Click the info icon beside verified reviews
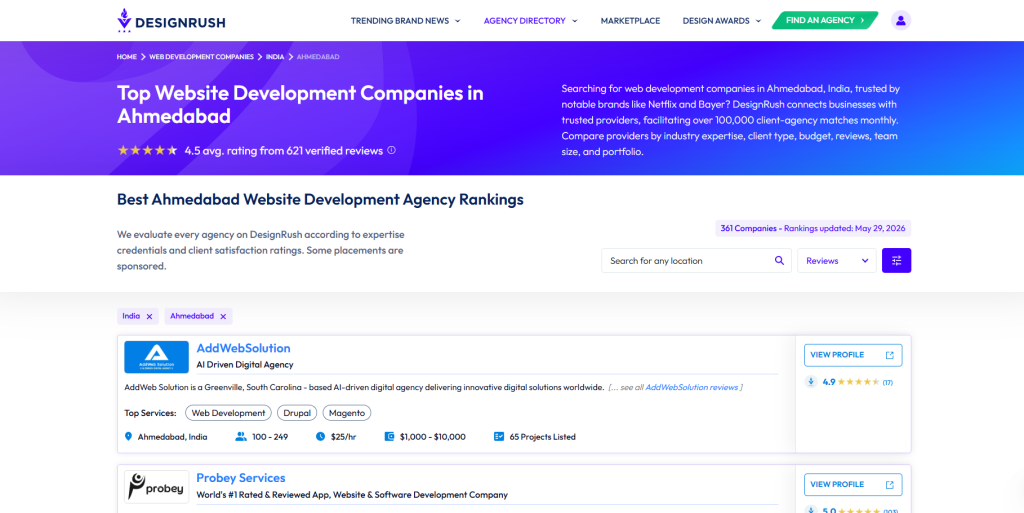The image size is (1024, 513). click(391, 150)
